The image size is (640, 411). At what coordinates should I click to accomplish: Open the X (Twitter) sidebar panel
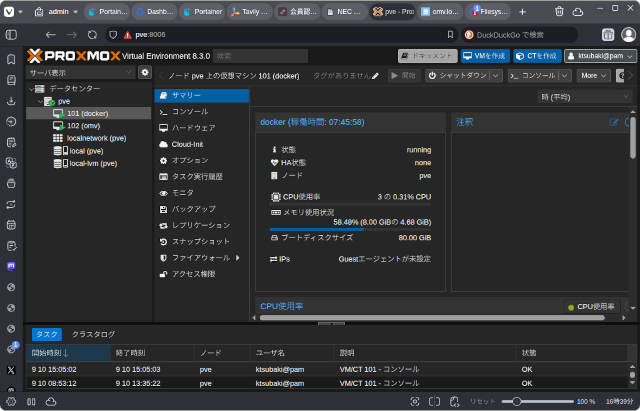coord(11,370)
